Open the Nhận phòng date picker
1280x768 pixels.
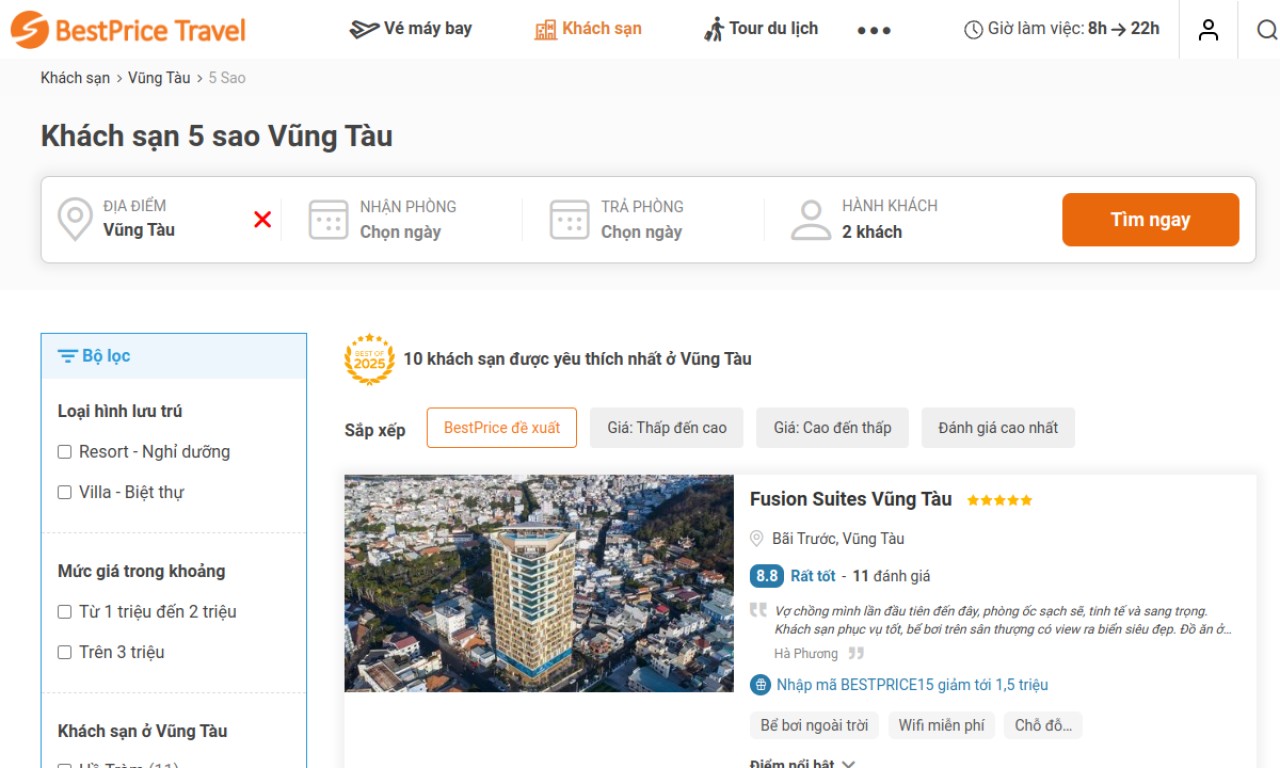click(x=407, y=219)
